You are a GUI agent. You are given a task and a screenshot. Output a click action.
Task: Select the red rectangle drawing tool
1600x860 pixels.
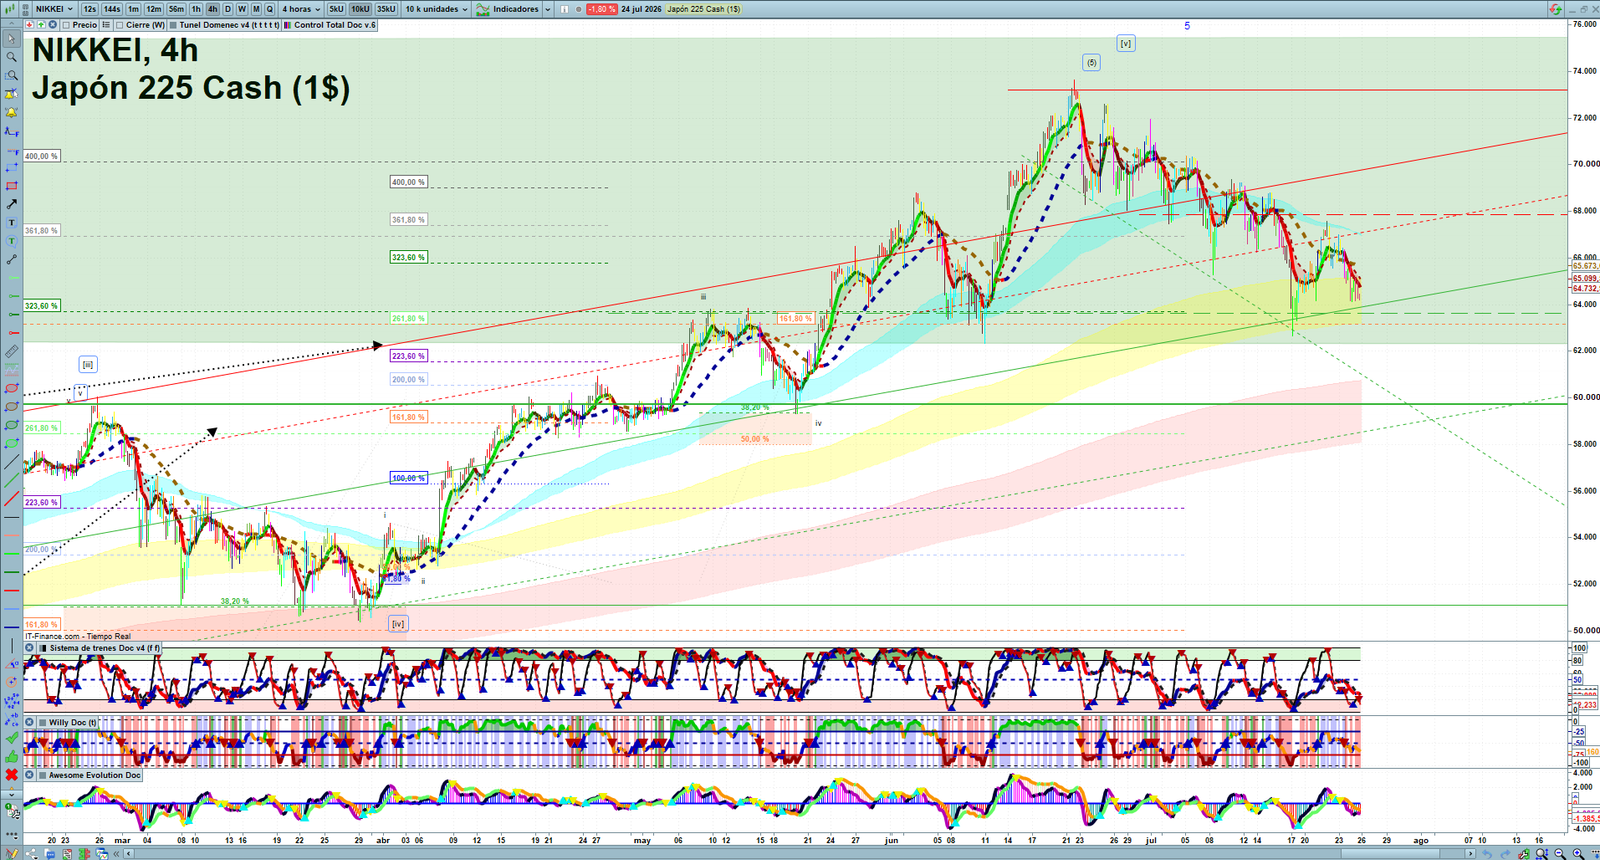[11, 185]
